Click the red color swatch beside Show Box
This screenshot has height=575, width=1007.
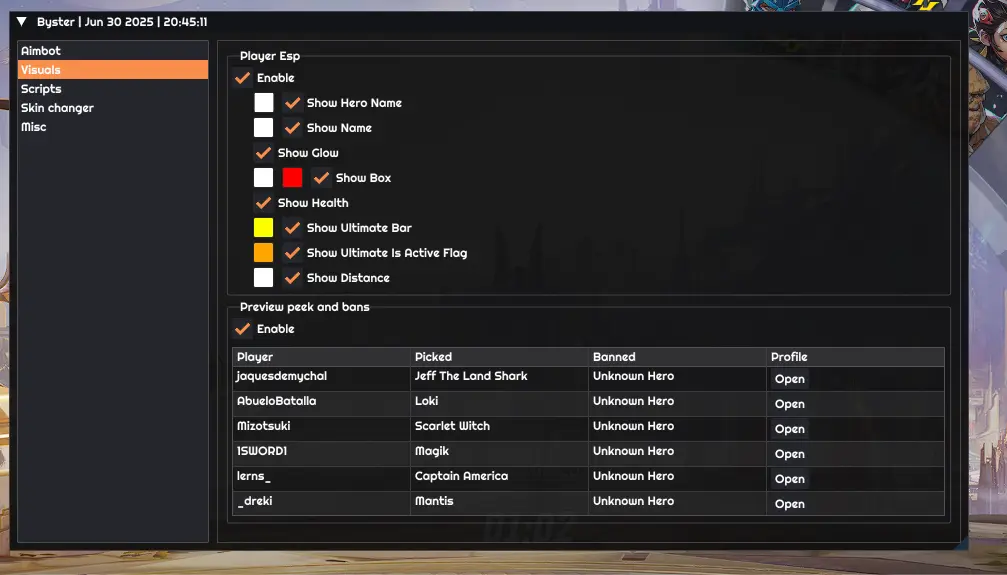[292, 178]
